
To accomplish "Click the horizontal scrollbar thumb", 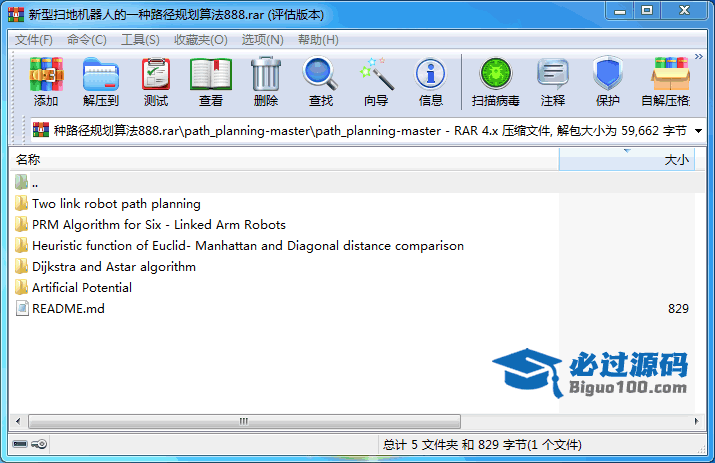I will (x=244, y=421).
